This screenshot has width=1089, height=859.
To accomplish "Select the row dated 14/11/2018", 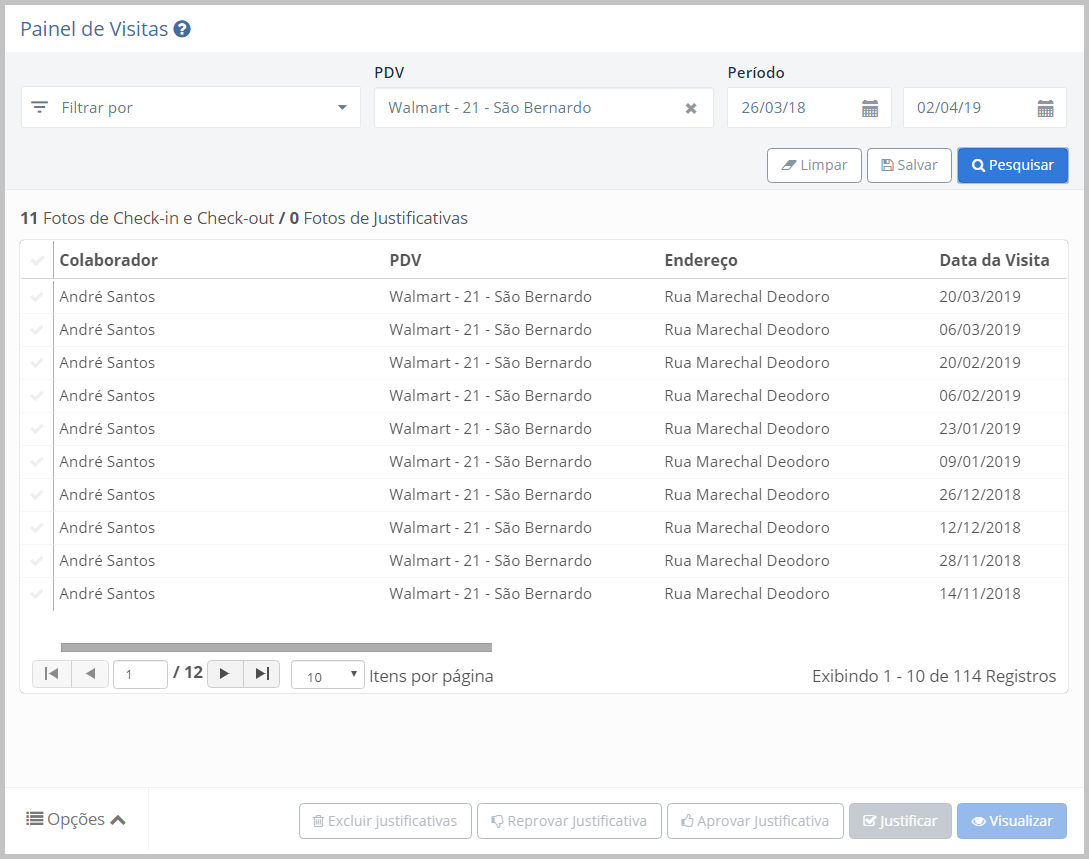I will pos(37,594).
